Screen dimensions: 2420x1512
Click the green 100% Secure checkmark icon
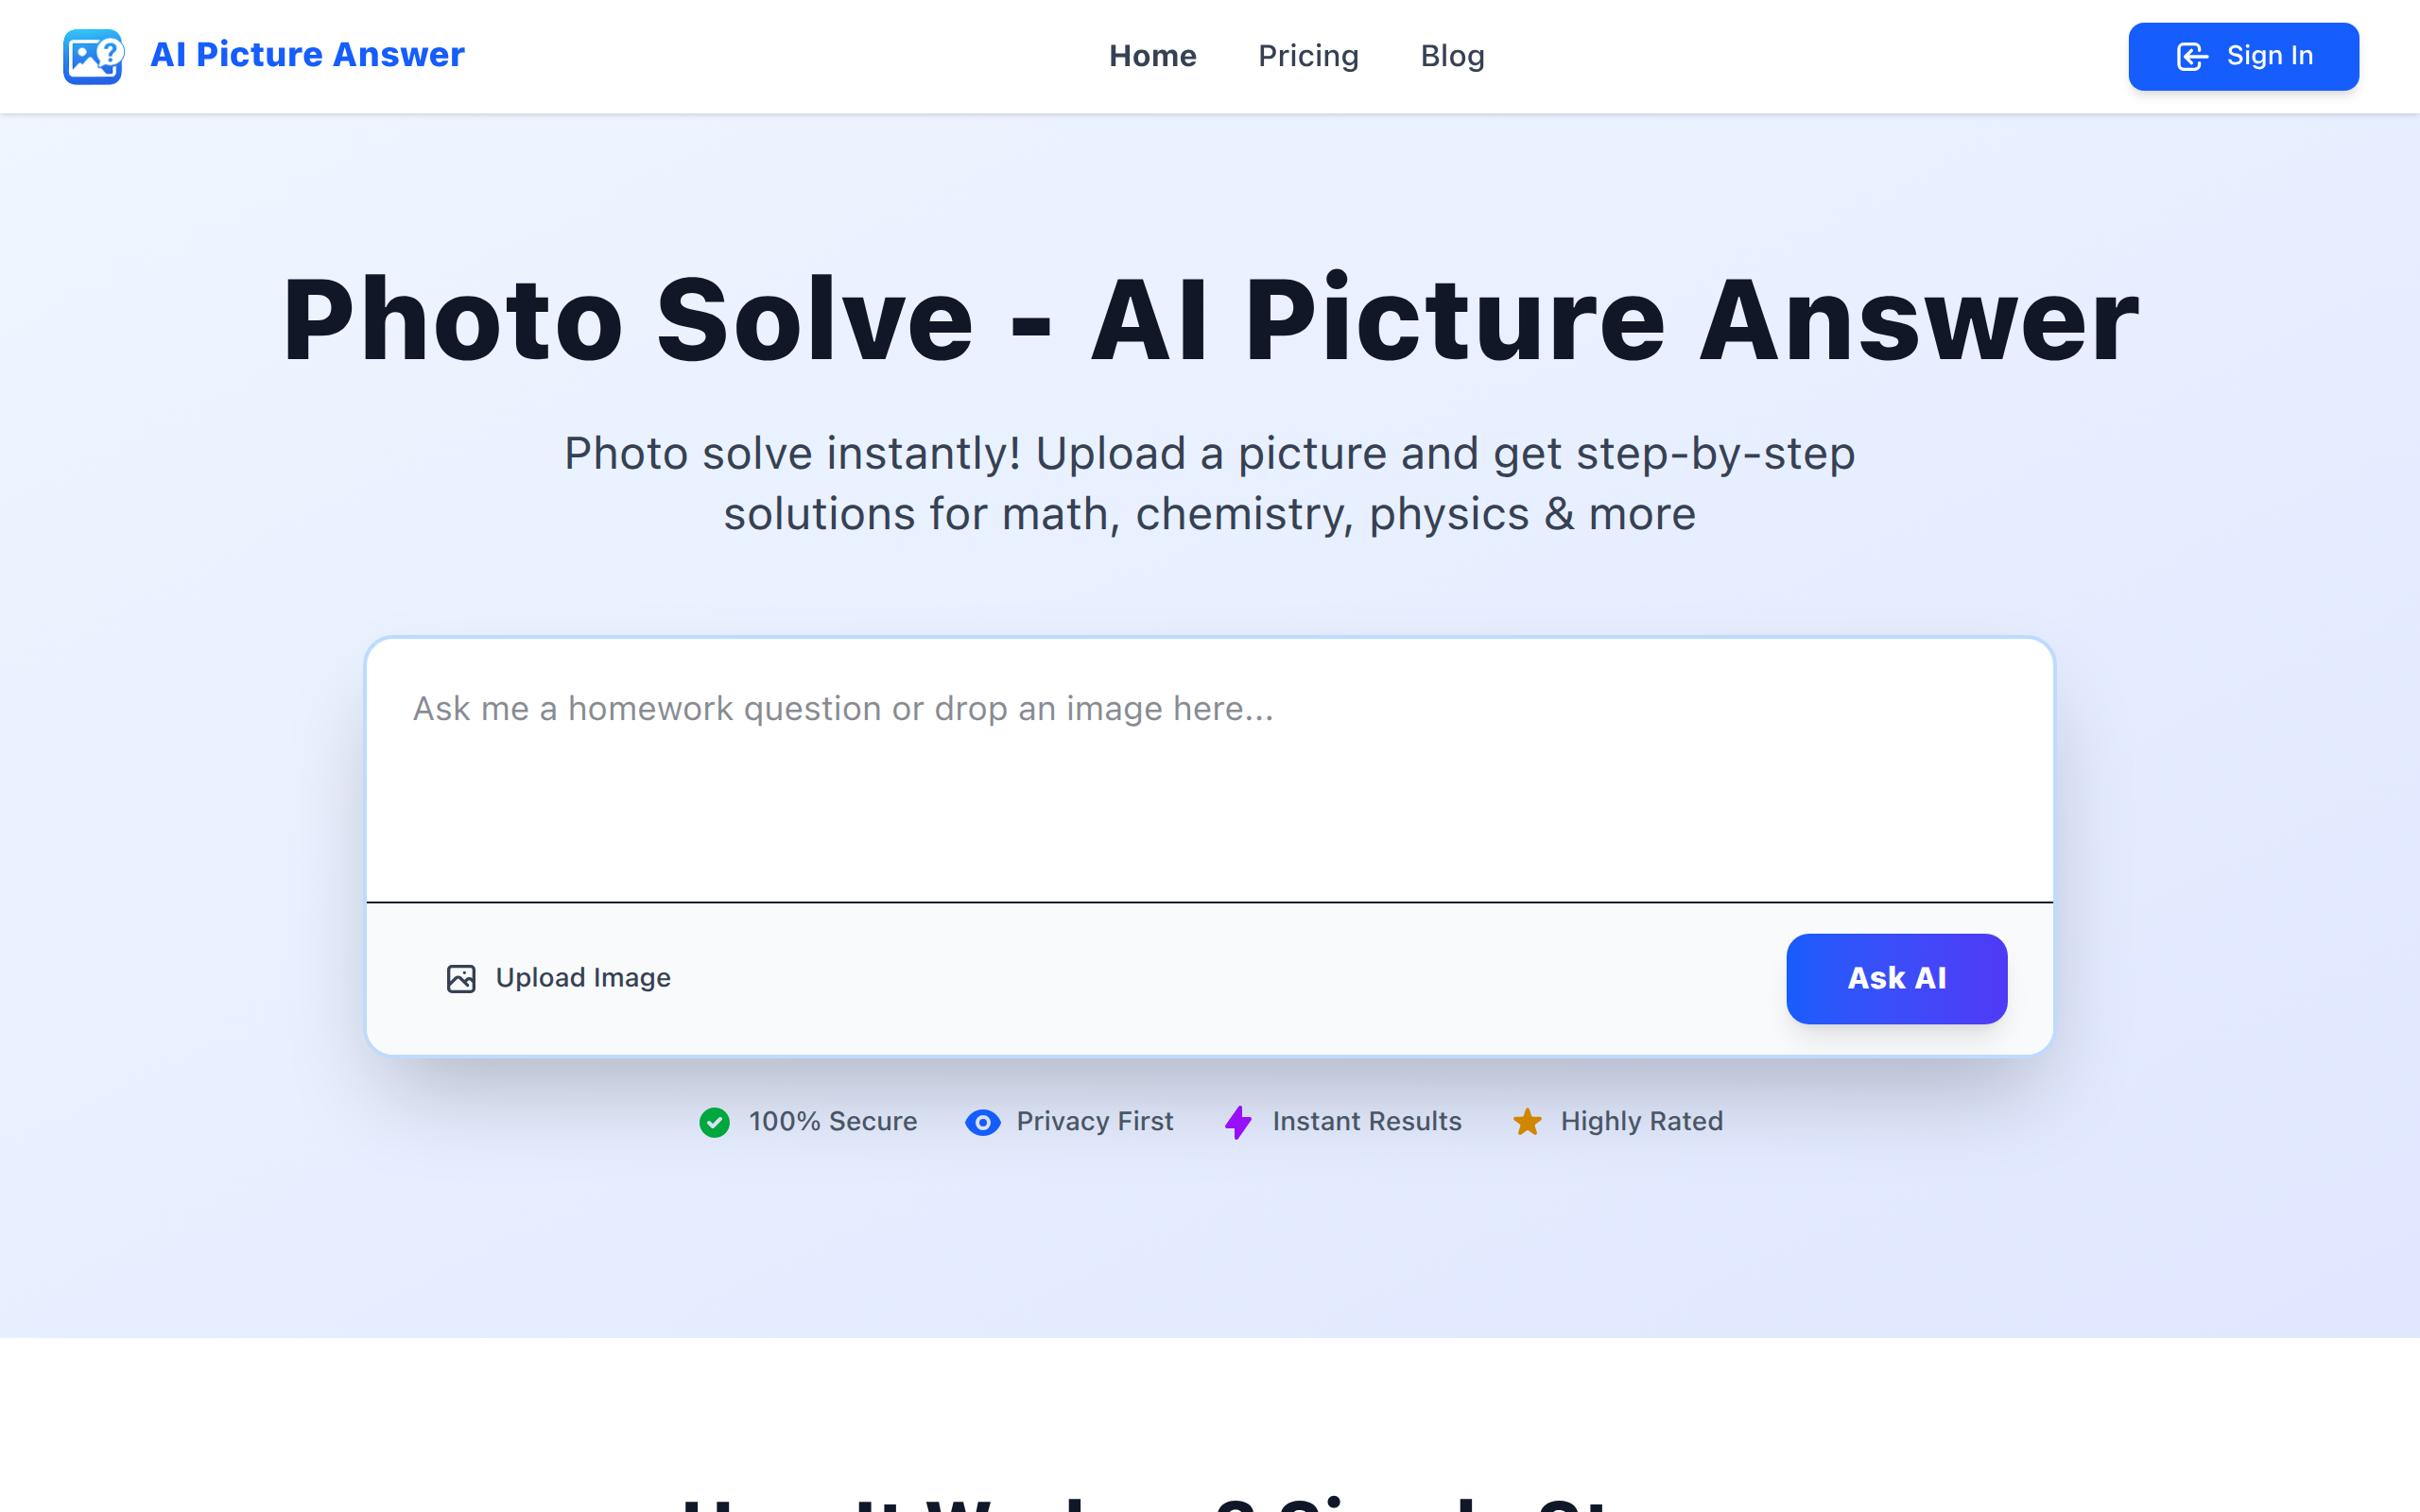point(714,1122)
